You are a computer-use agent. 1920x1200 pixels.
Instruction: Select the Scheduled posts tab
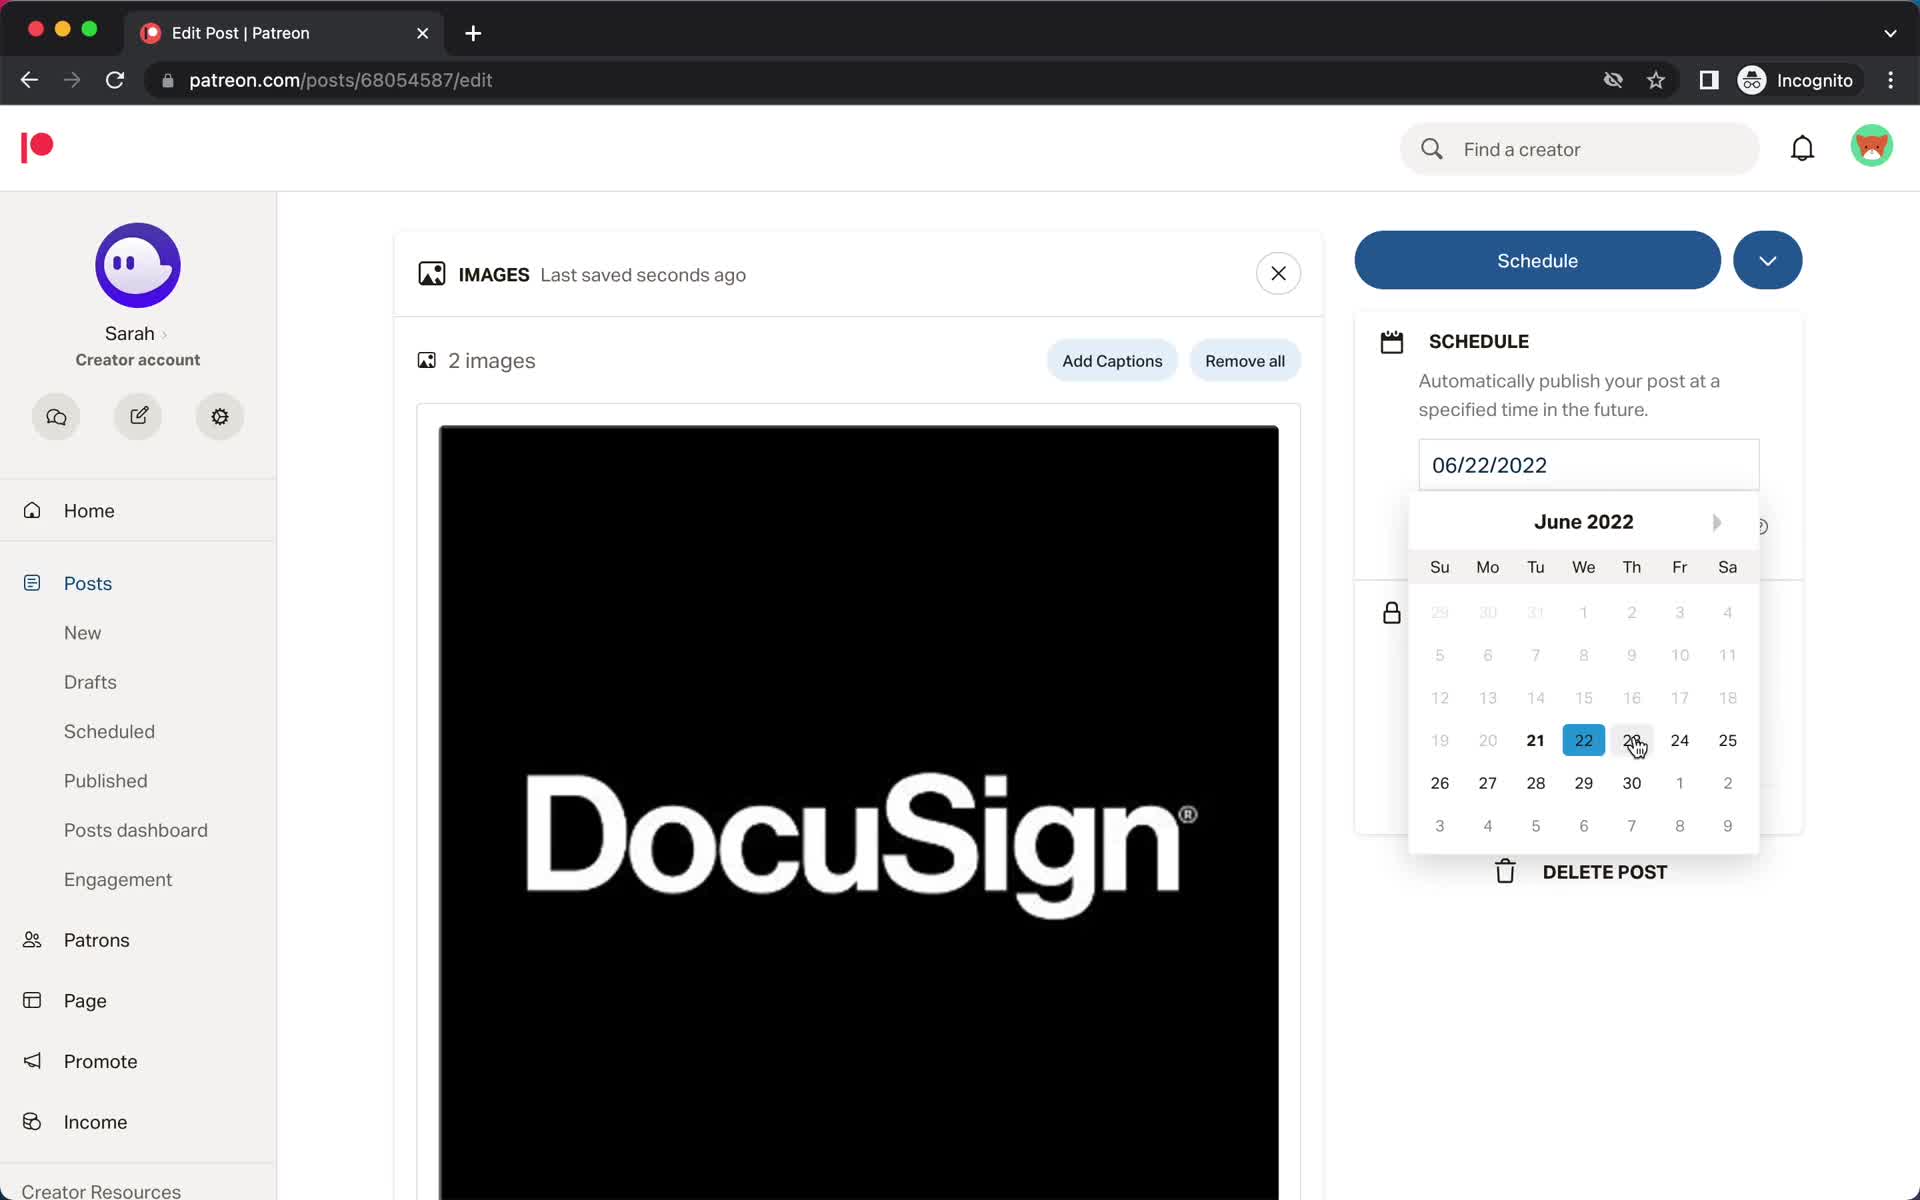(109, 731)
